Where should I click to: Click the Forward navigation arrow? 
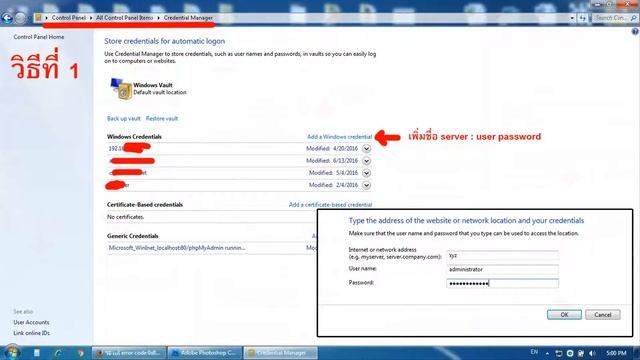(20, 18)
